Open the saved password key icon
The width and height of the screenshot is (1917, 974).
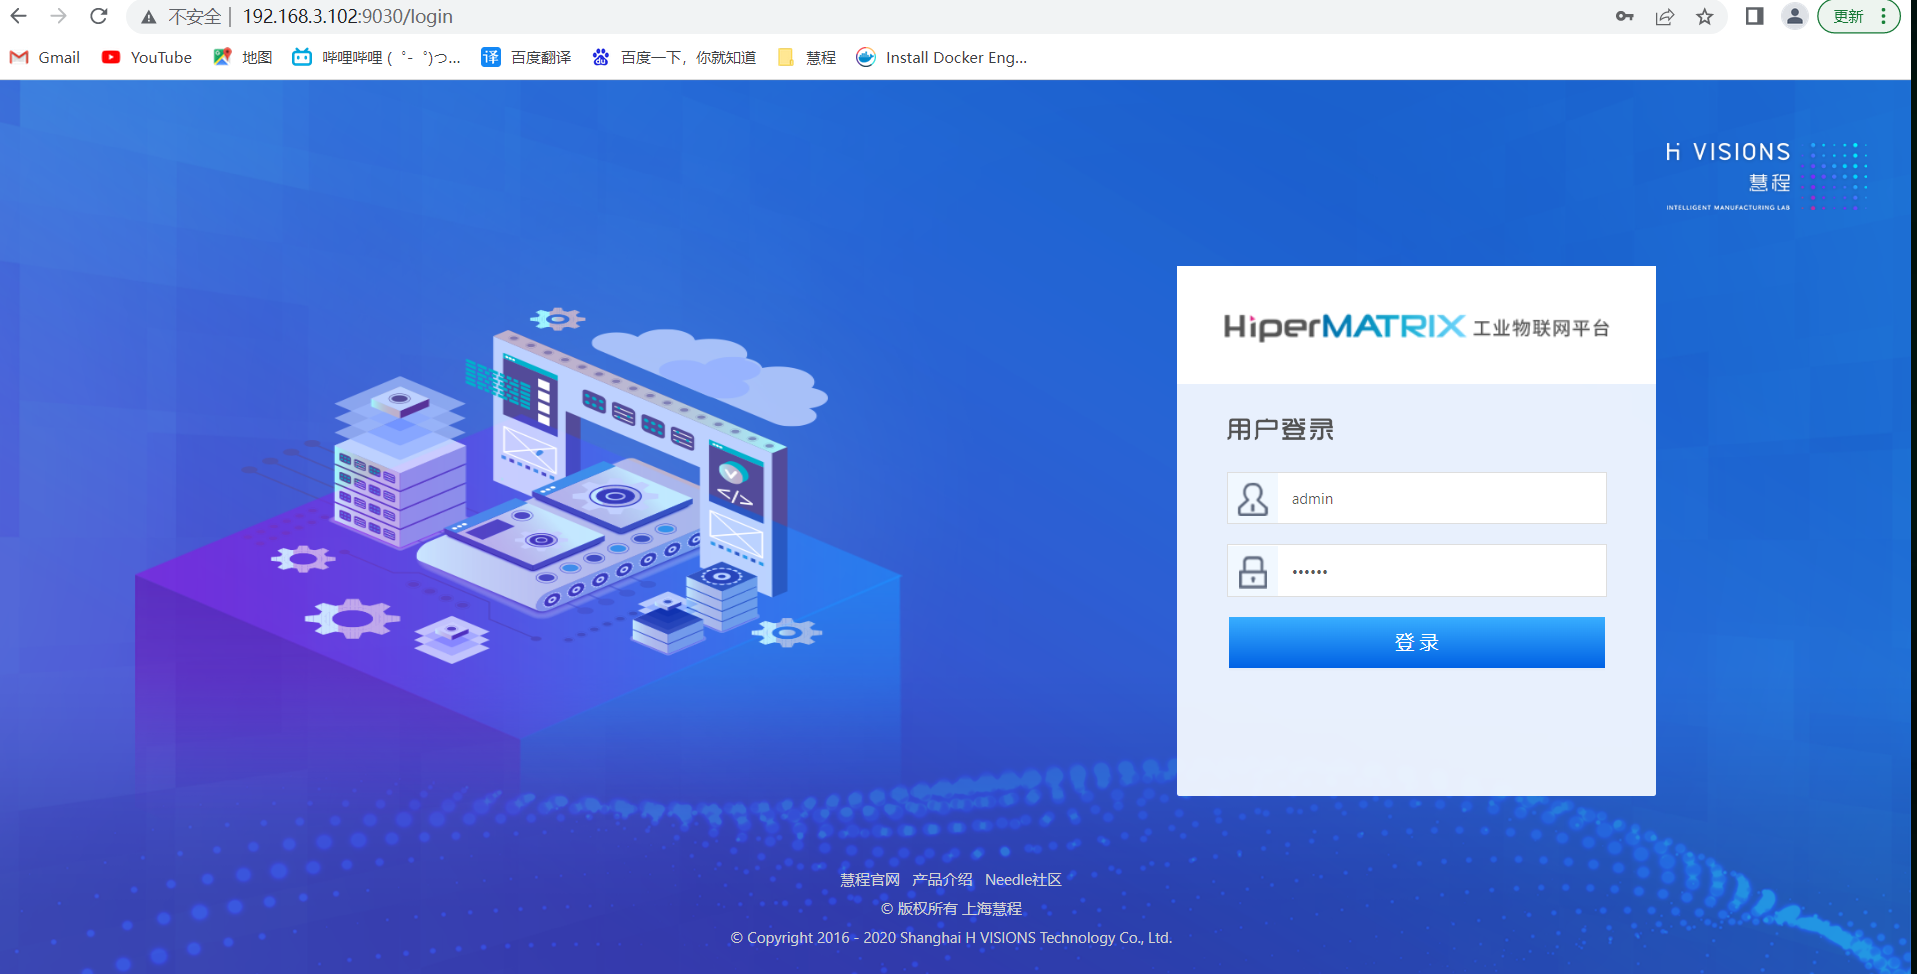click(x=1624, y=16)
